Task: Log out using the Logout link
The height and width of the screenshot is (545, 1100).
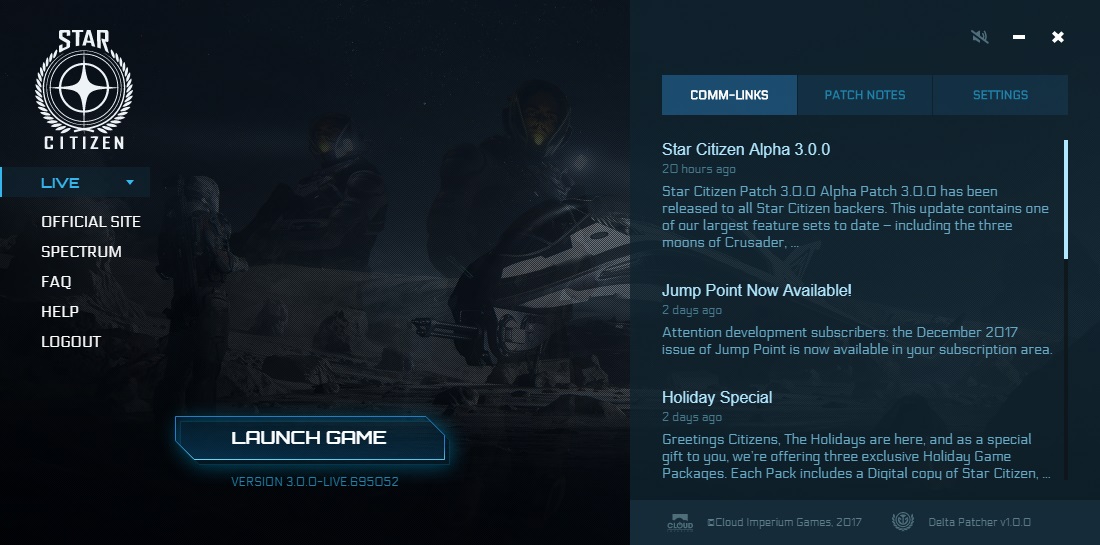Action: (x=71, y=342)
